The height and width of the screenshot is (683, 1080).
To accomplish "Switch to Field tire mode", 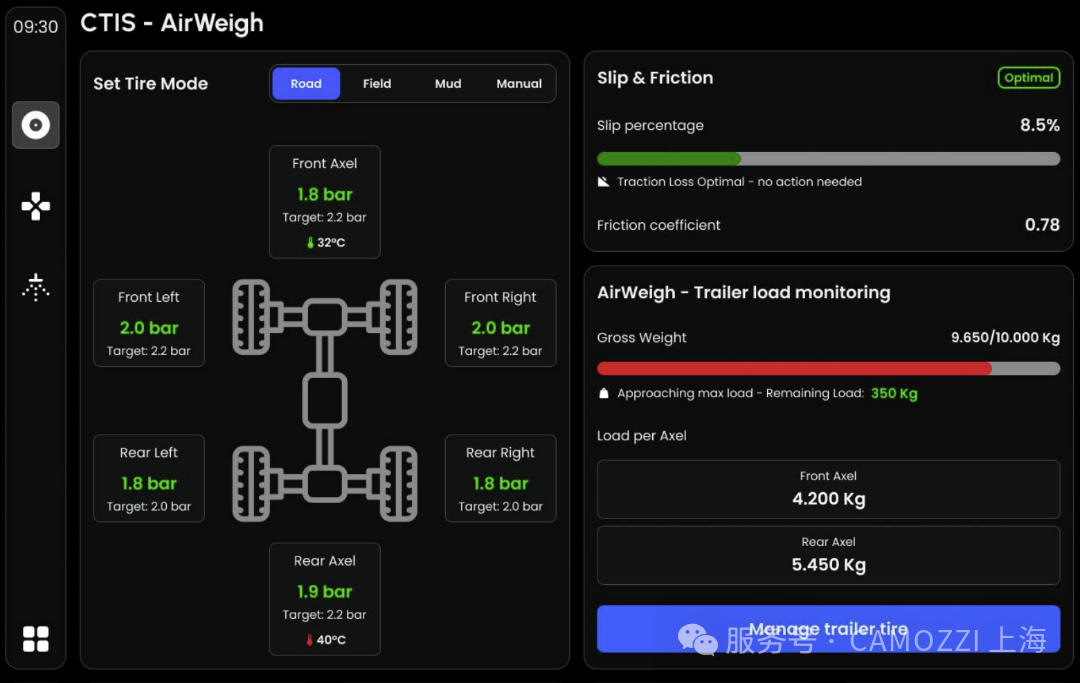I will point(377,84).
